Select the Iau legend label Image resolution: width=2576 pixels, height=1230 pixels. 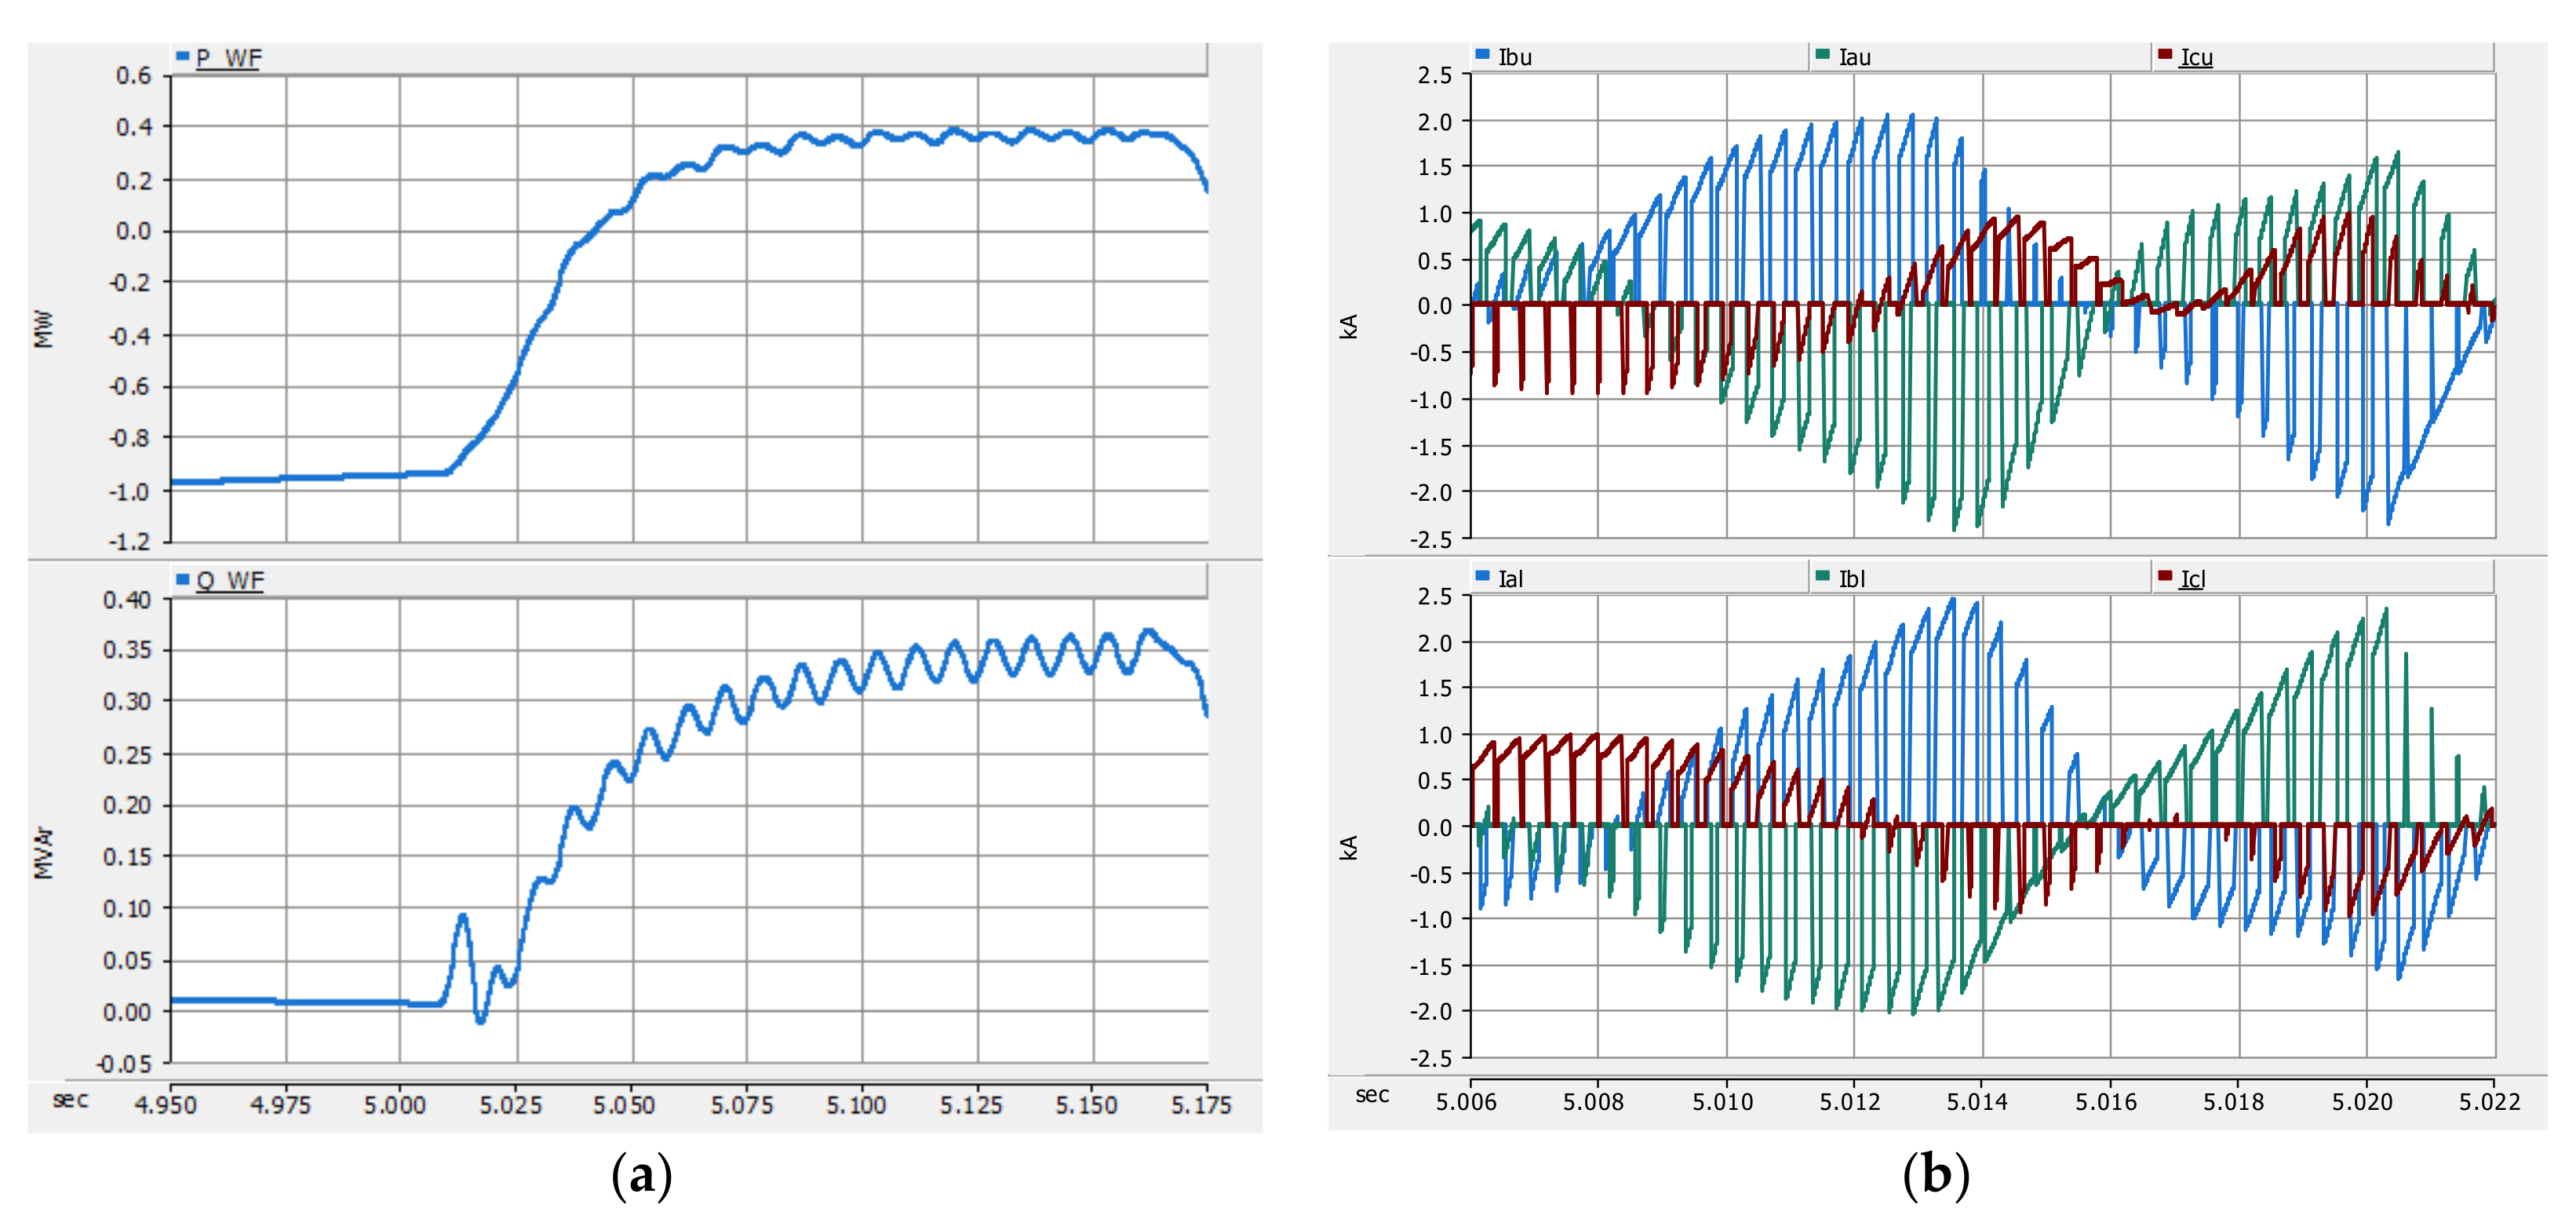[x=1855, y=57]
